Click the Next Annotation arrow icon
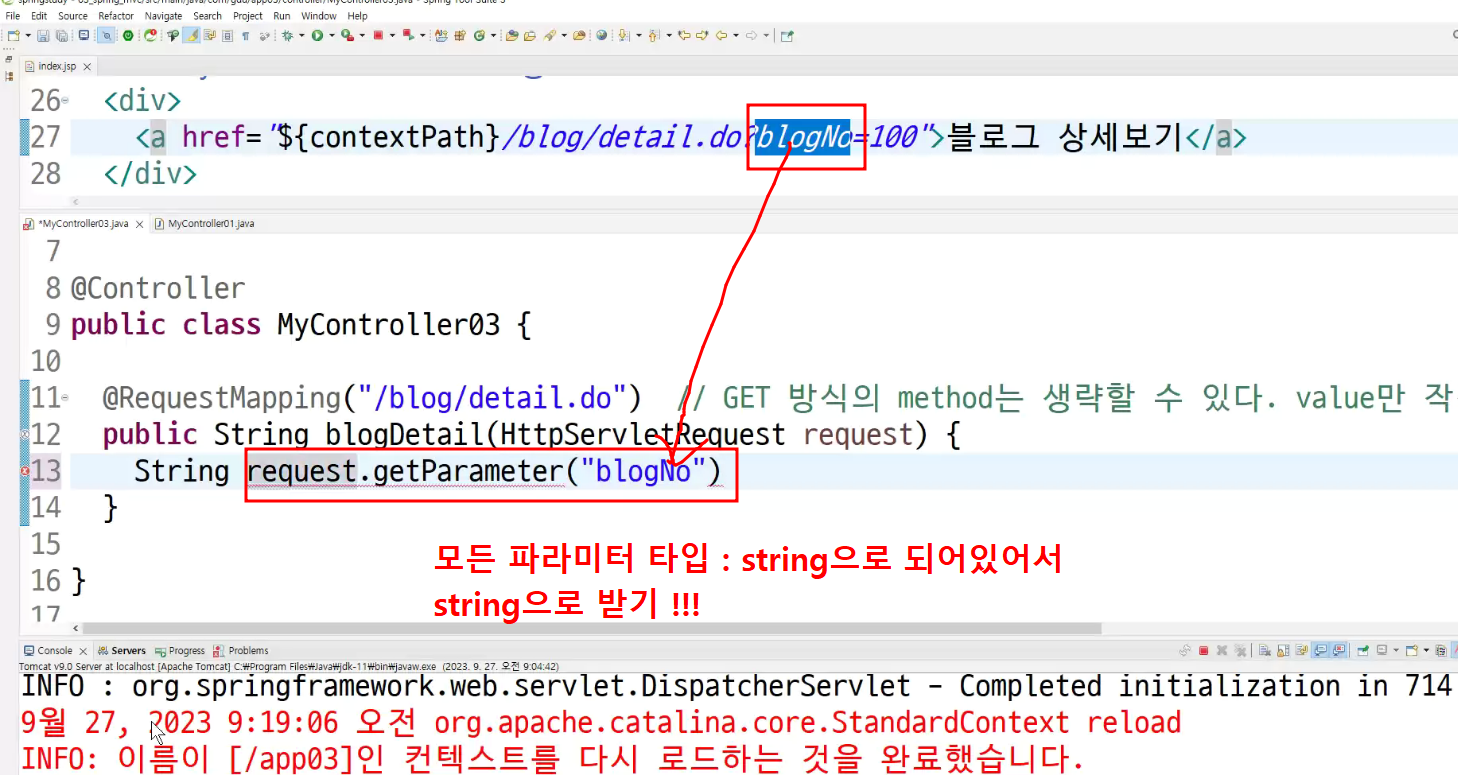Viewport: 1458px width, 775px height. pos(623,35)
